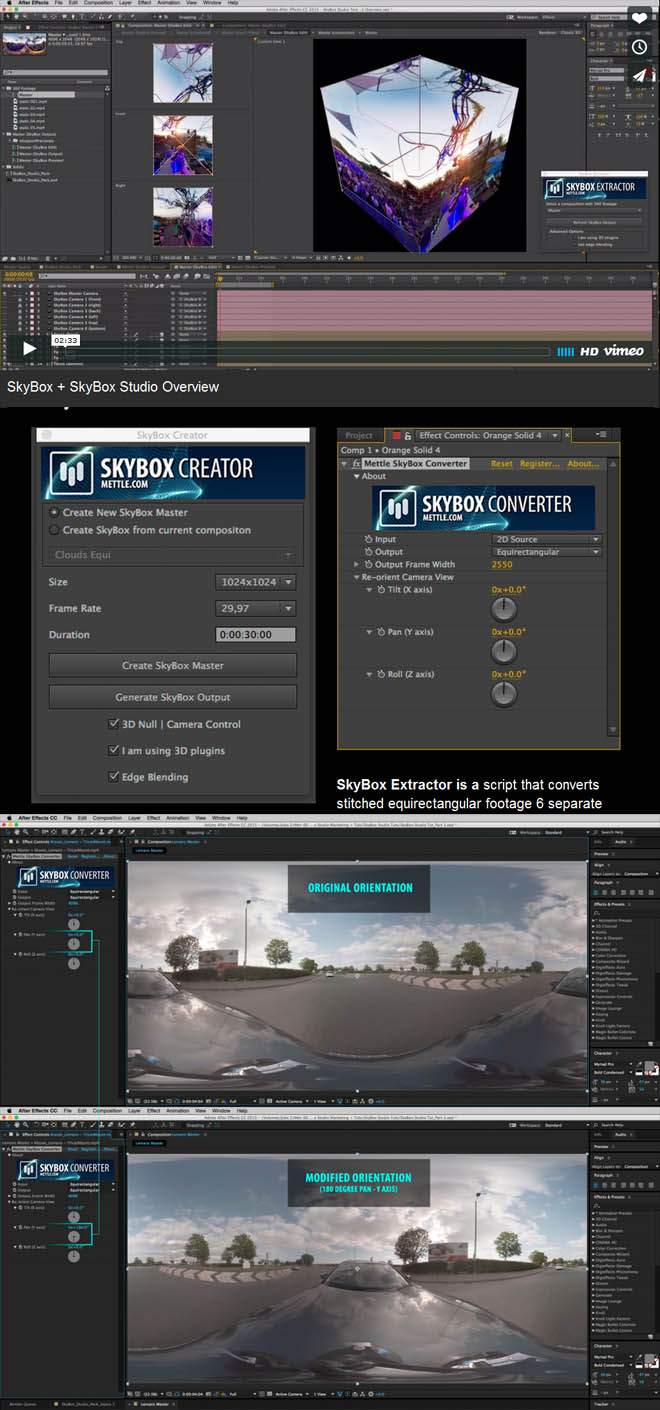Image resolution: width=660 pixels, height=1410 pixels.
Task: Like the video with the heart icon
Action: coord(639,19)
